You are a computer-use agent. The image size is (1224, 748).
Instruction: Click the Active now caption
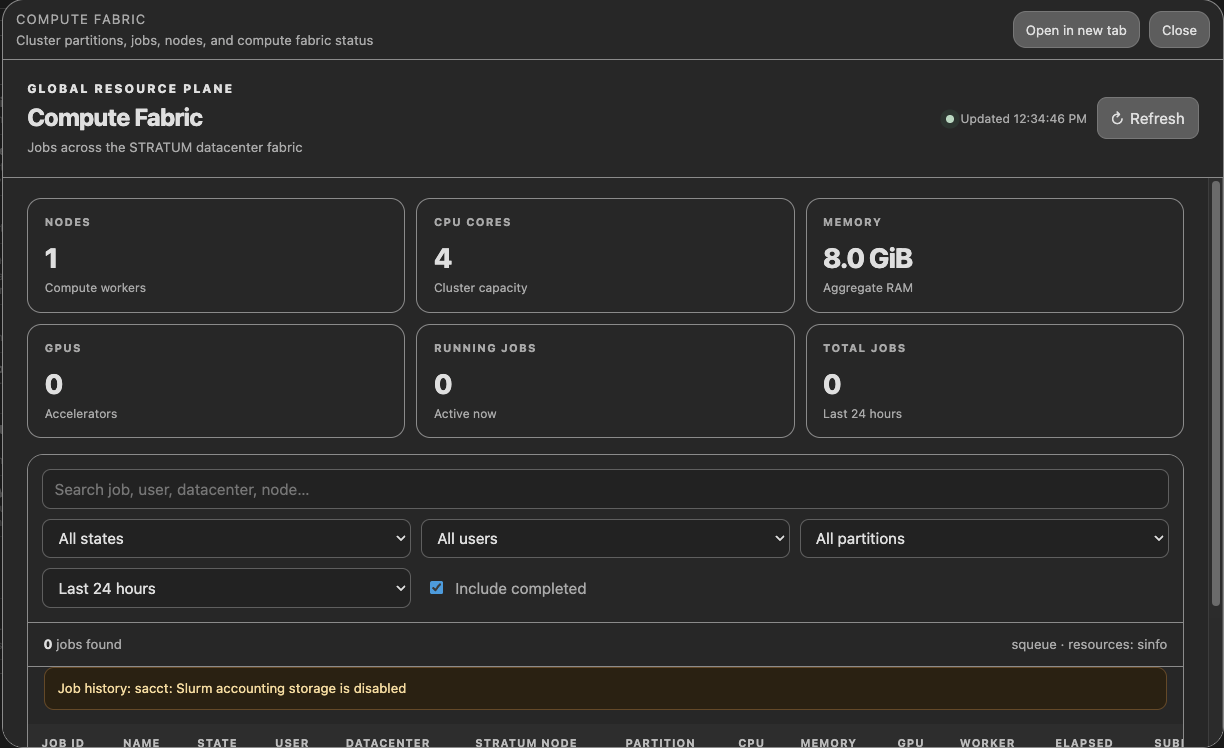465,414
